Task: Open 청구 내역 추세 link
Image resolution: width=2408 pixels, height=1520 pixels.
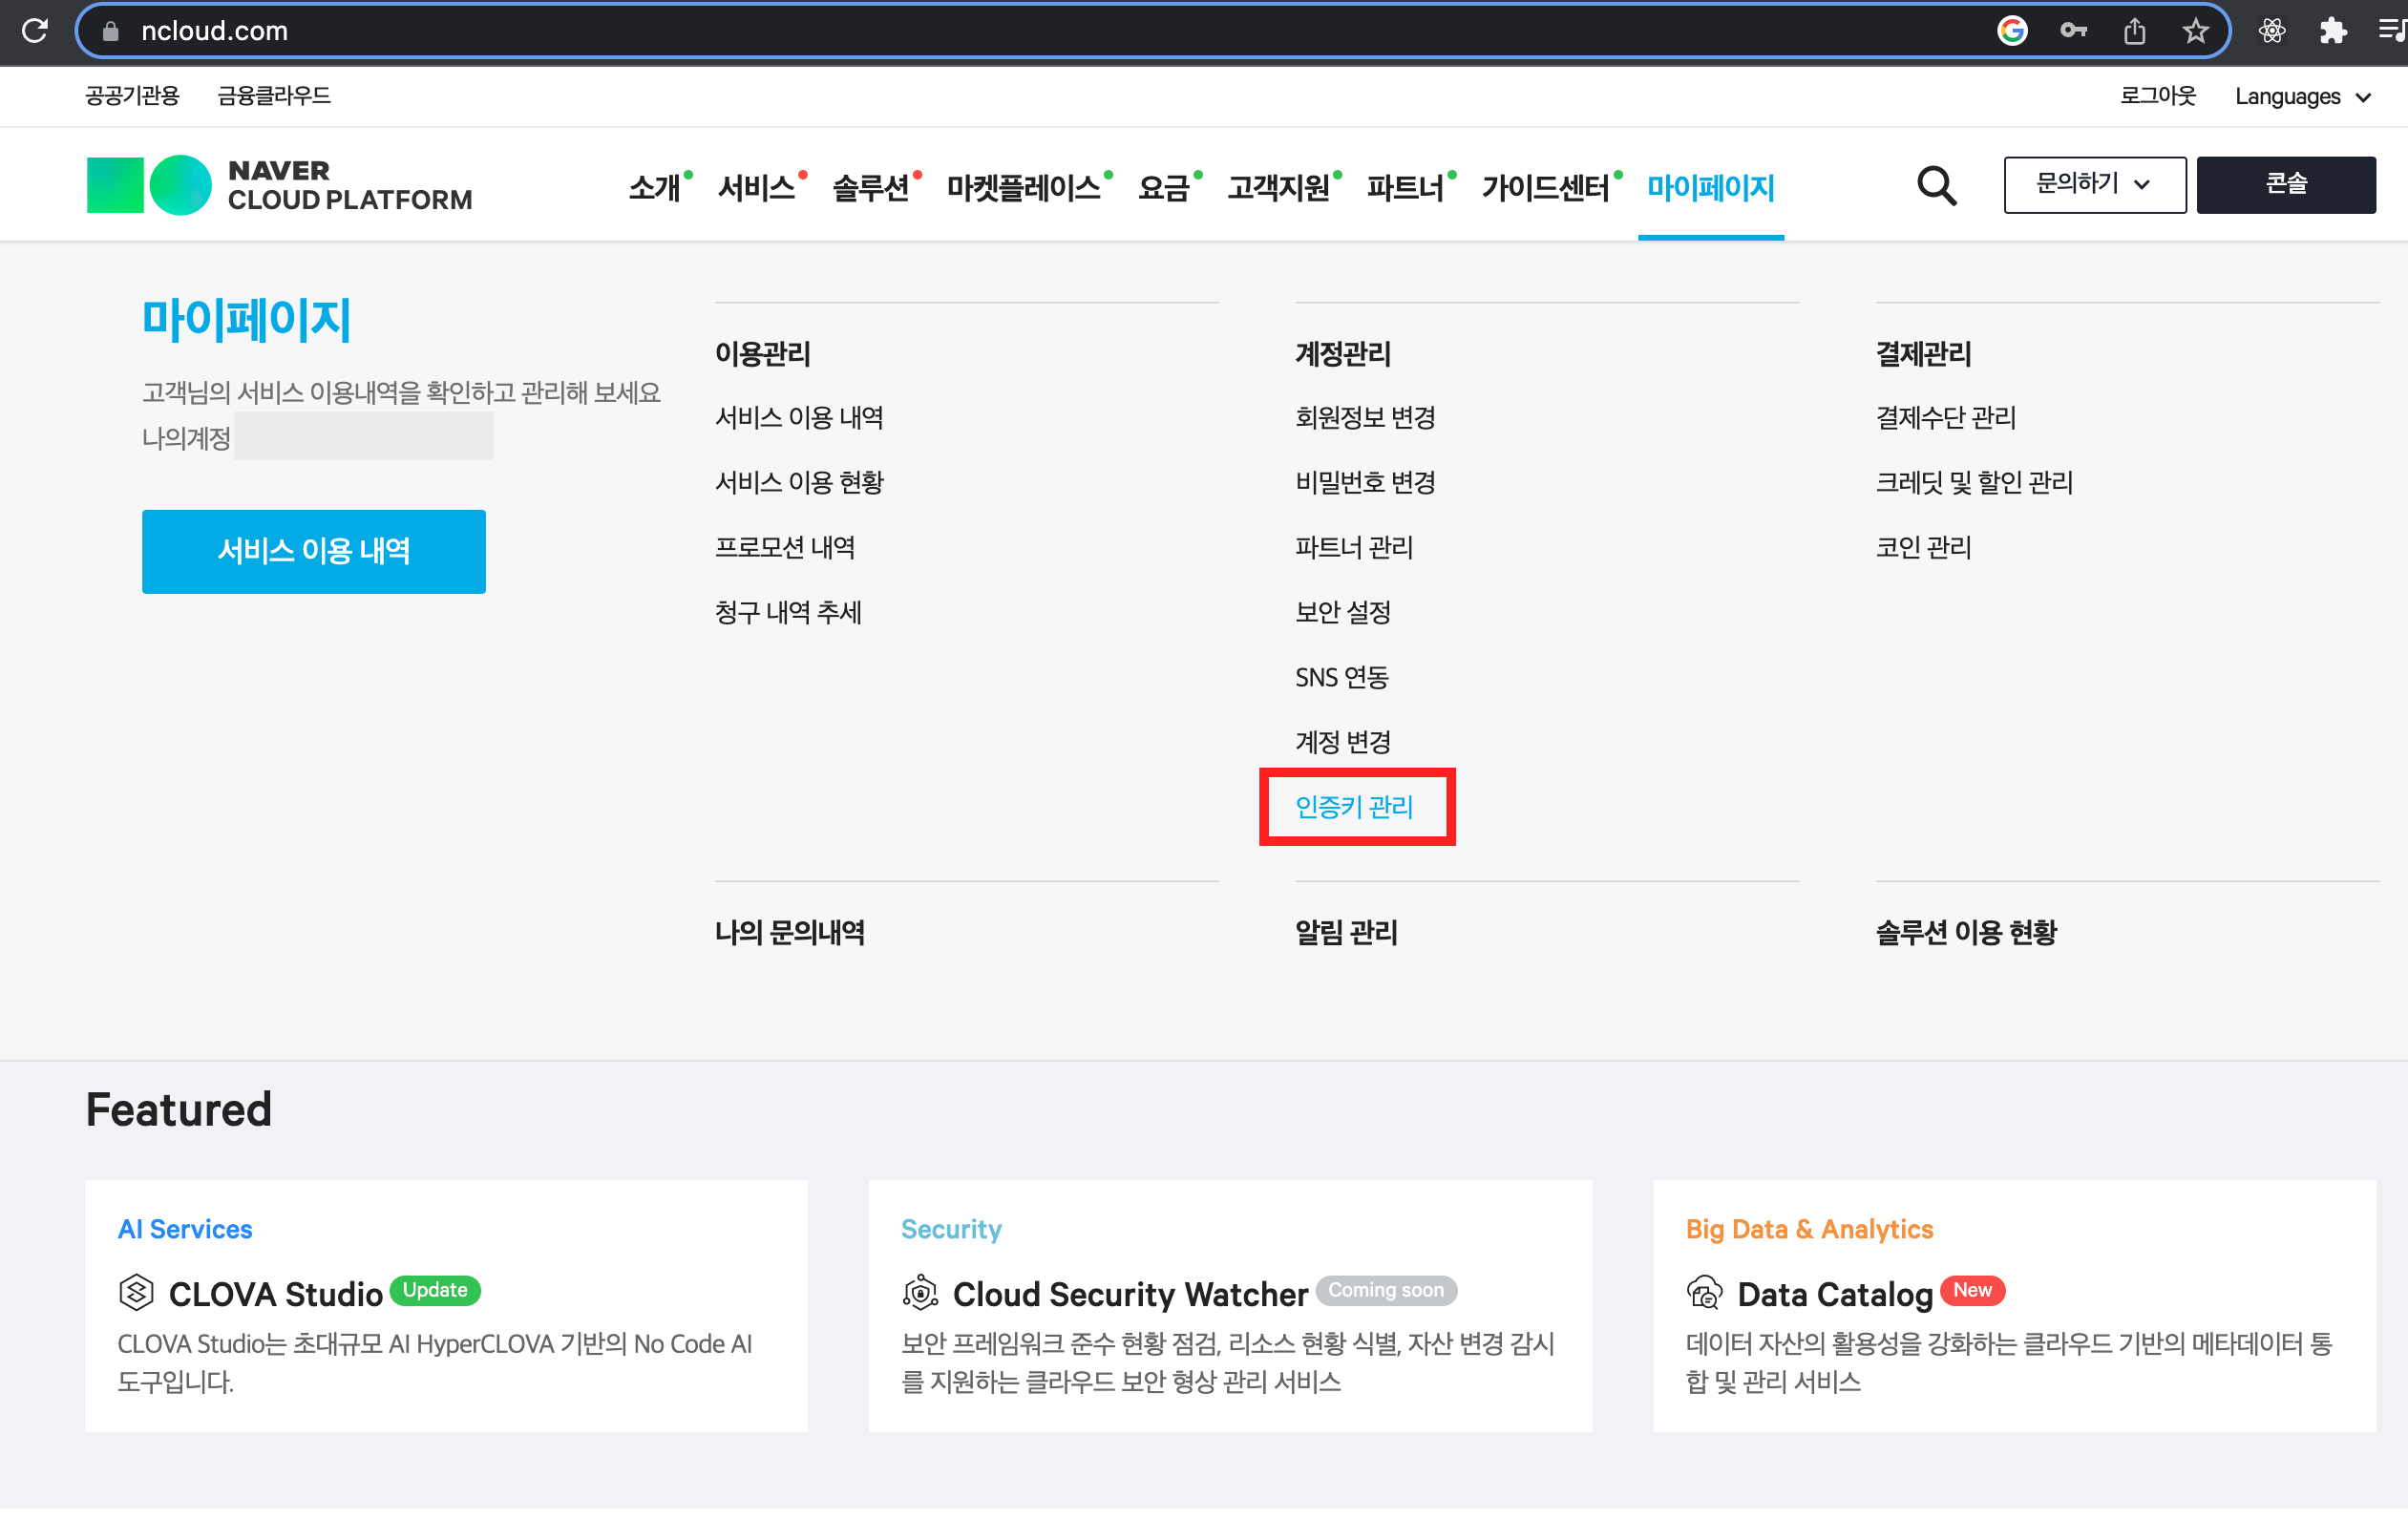Action: click(788, 612)
